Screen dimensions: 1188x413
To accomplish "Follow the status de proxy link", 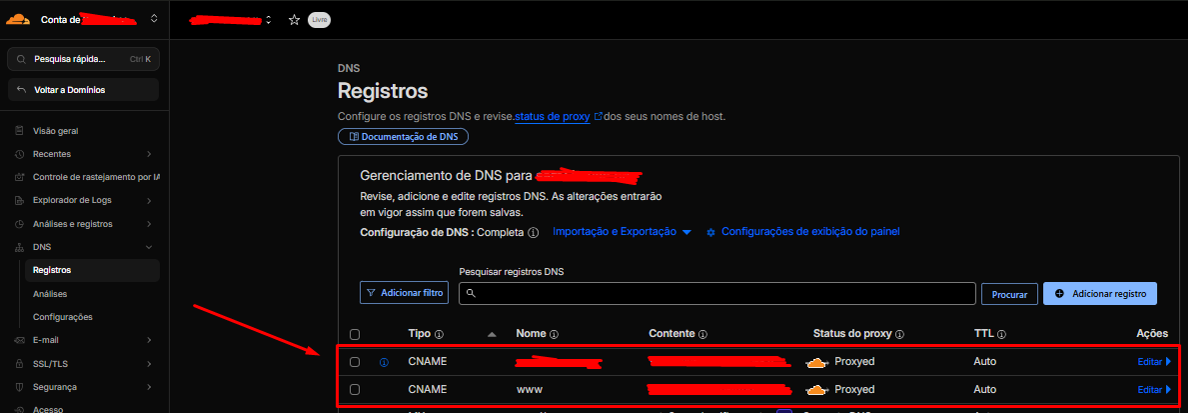I will click(552, 117).
